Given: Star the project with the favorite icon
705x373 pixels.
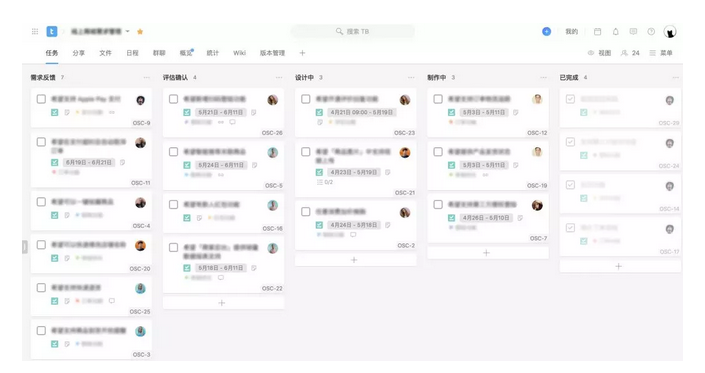Looking at the screenshot, I should (140, 31).
